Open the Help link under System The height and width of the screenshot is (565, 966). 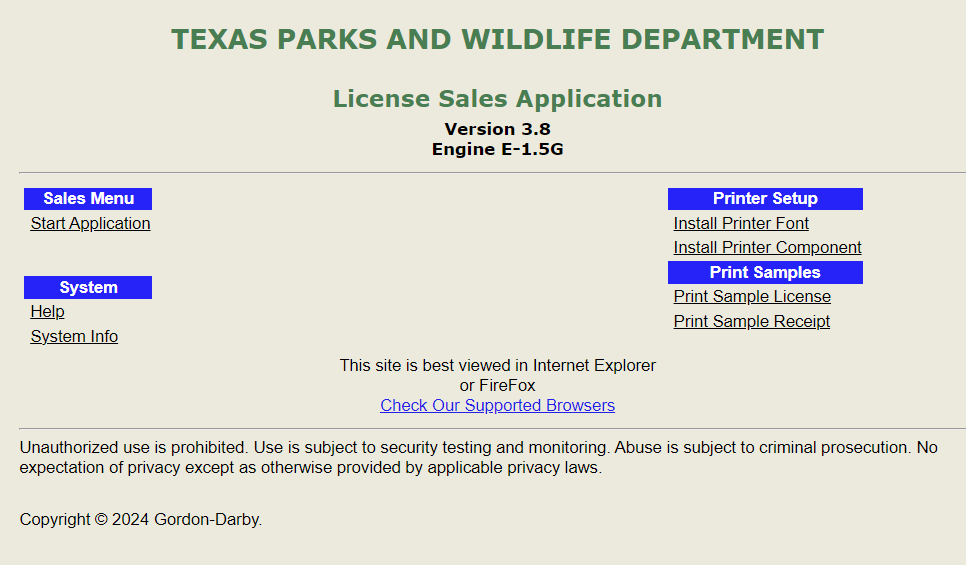tap(47, 312)
